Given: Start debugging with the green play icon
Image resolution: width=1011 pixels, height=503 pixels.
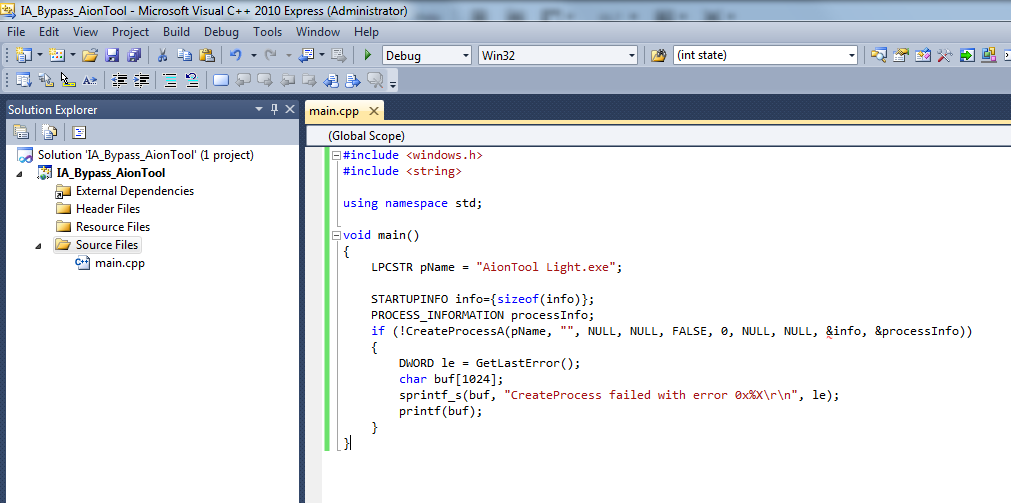Looking at the screenshot, I should [x=368, y=55].
